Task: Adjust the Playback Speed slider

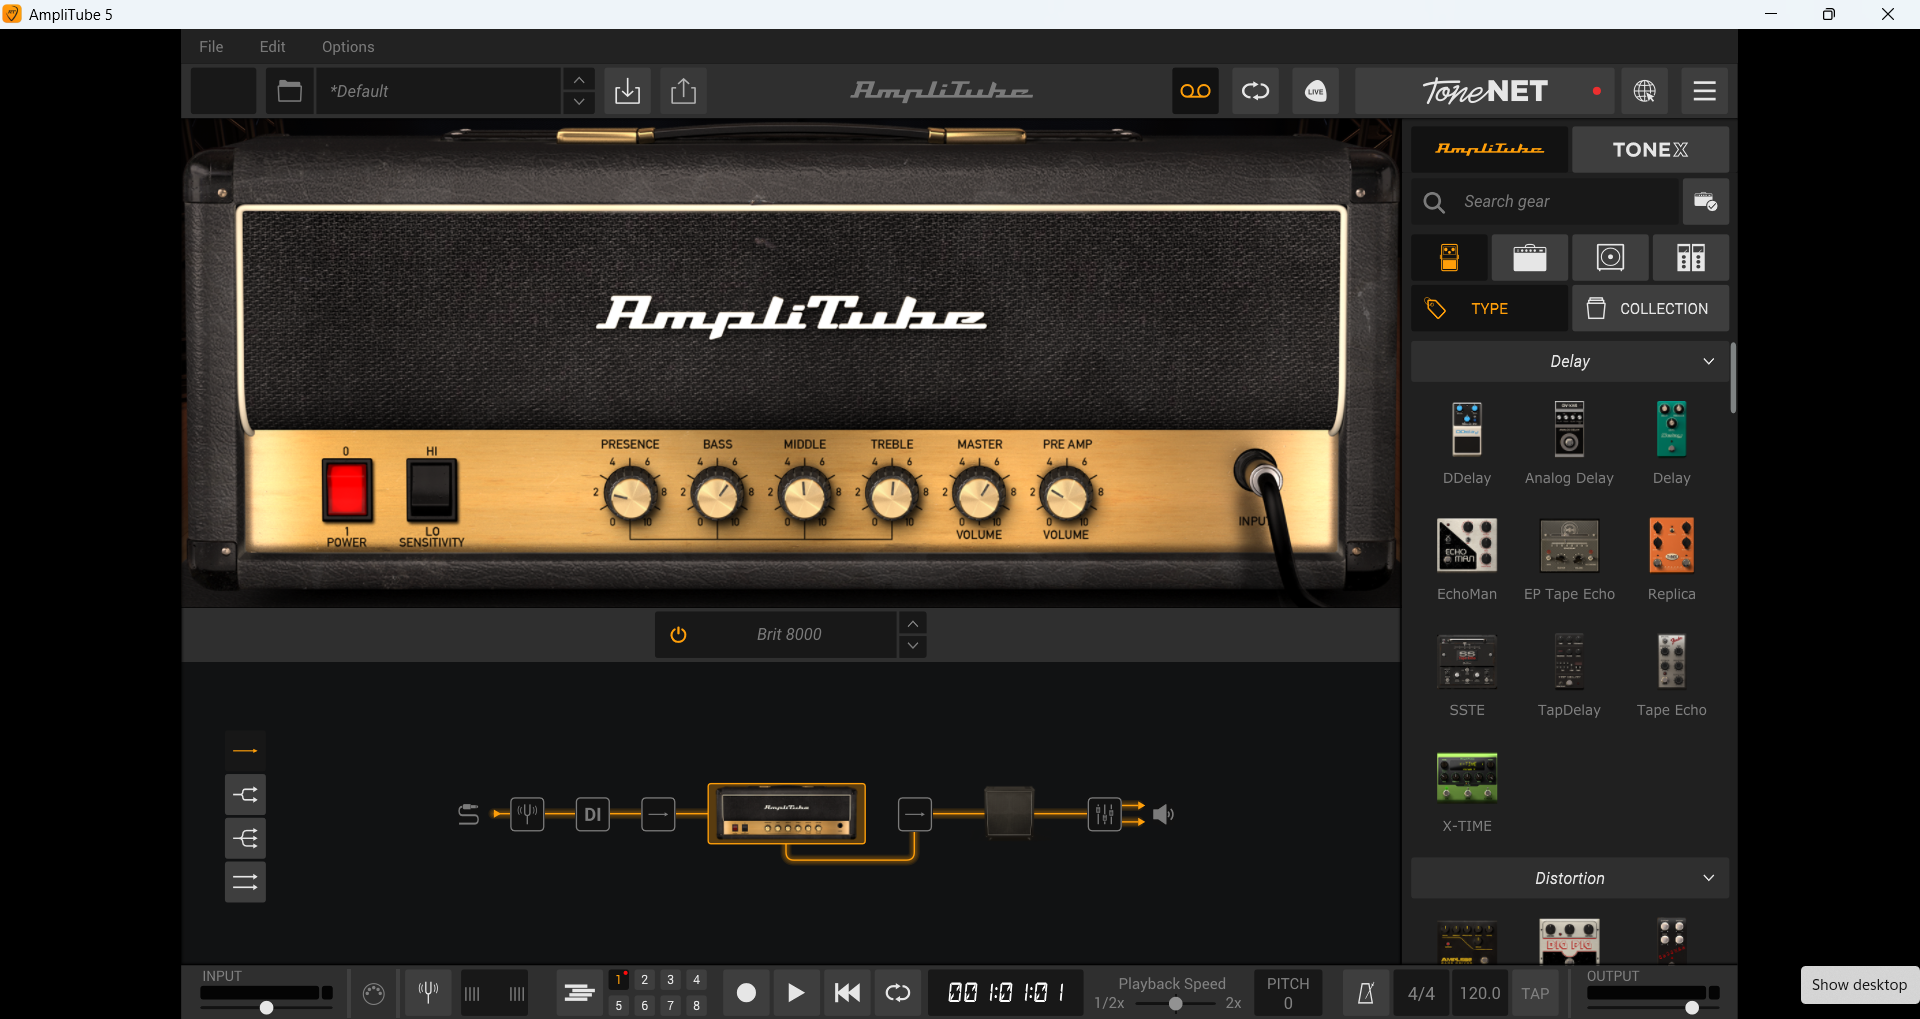Action: [x=1176, y=1003]
